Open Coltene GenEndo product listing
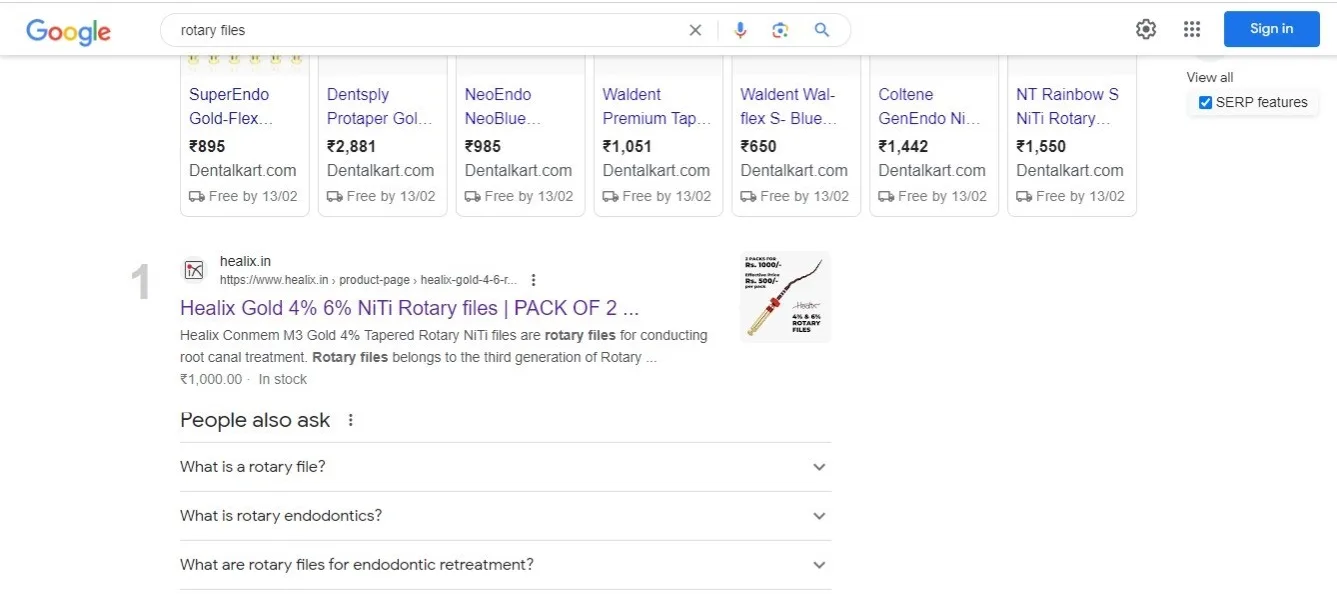 pos(930,106)
